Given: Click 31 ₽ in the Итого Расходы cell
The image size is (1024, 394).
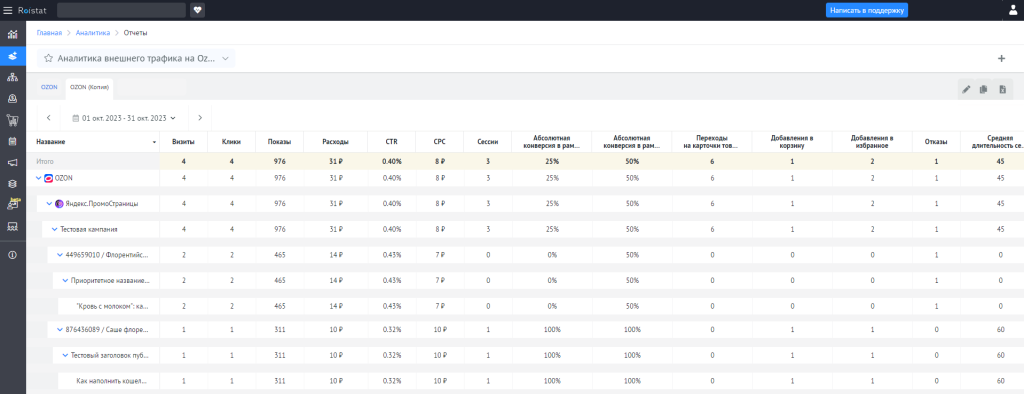Looking at the screenshot, I should click(x=336, y=161).
